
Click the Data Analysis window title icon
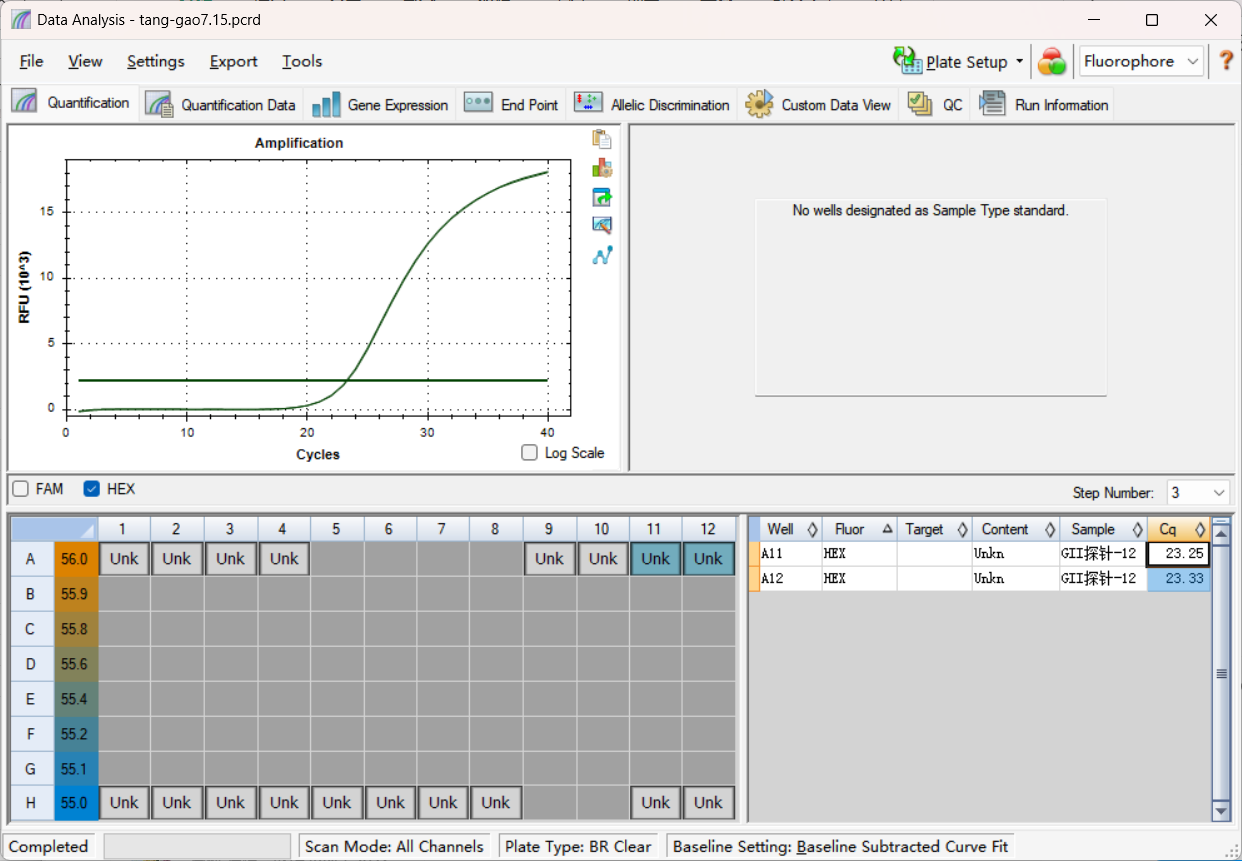[20, 20]
